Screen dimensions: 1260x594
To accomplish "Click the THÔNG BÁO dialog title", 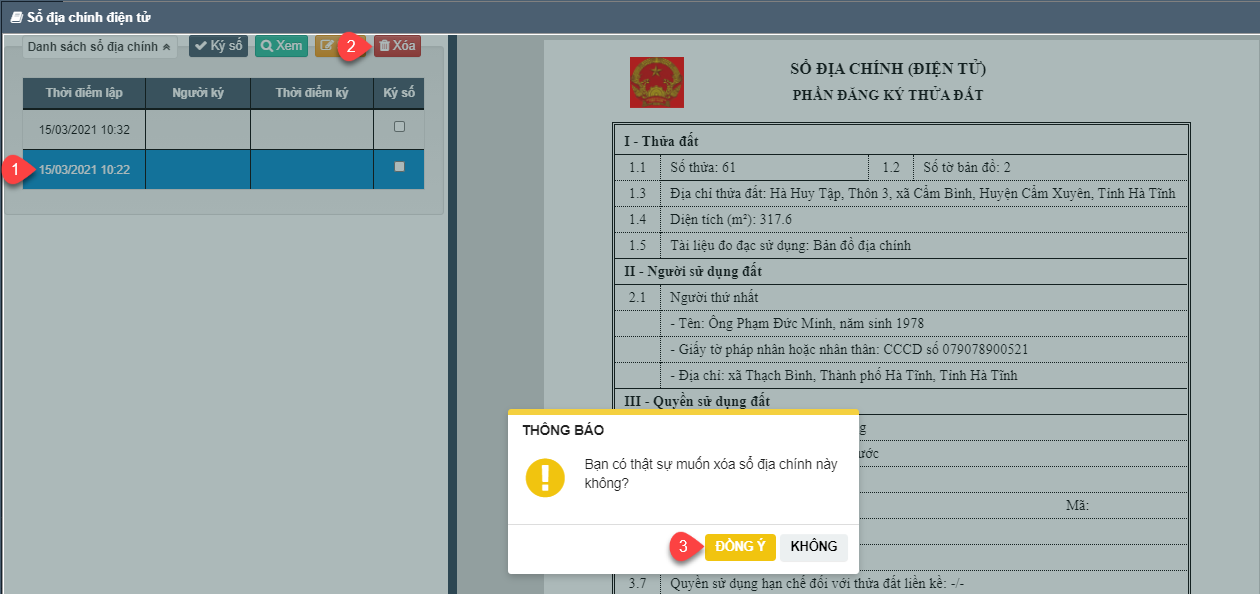I will tap(563, 430).
